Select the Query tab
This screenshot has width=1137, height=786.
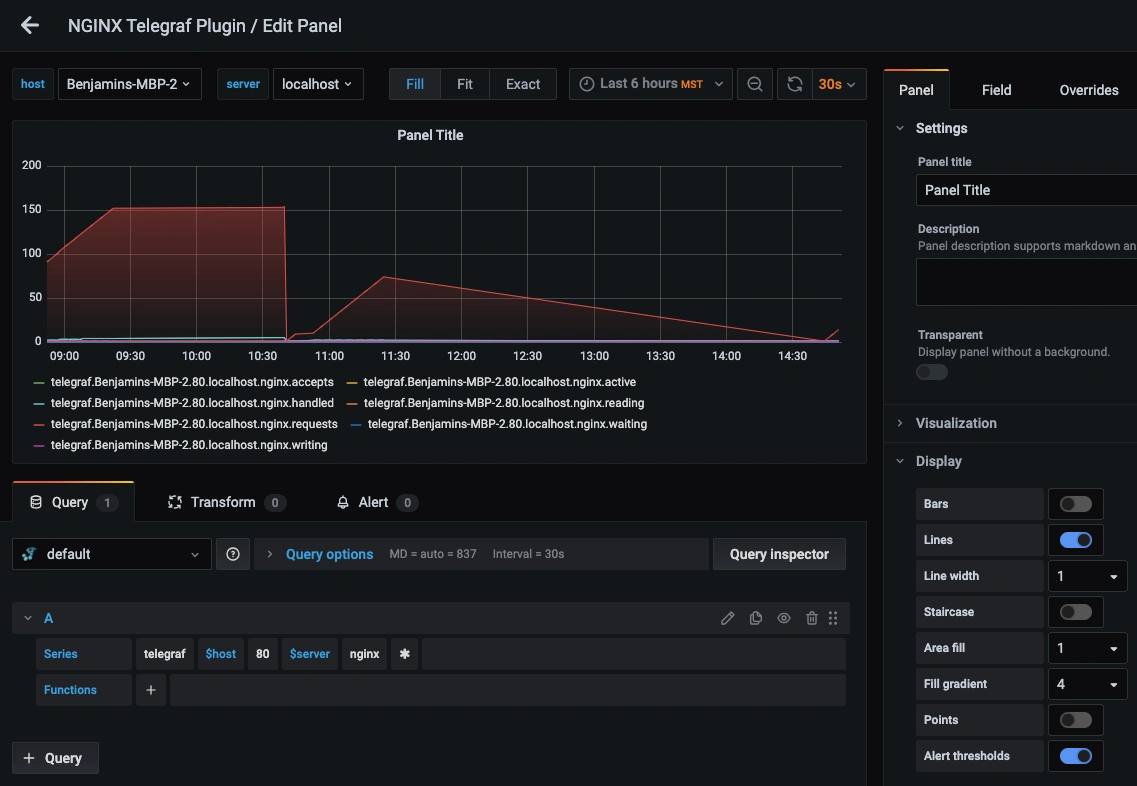(73, 502)
